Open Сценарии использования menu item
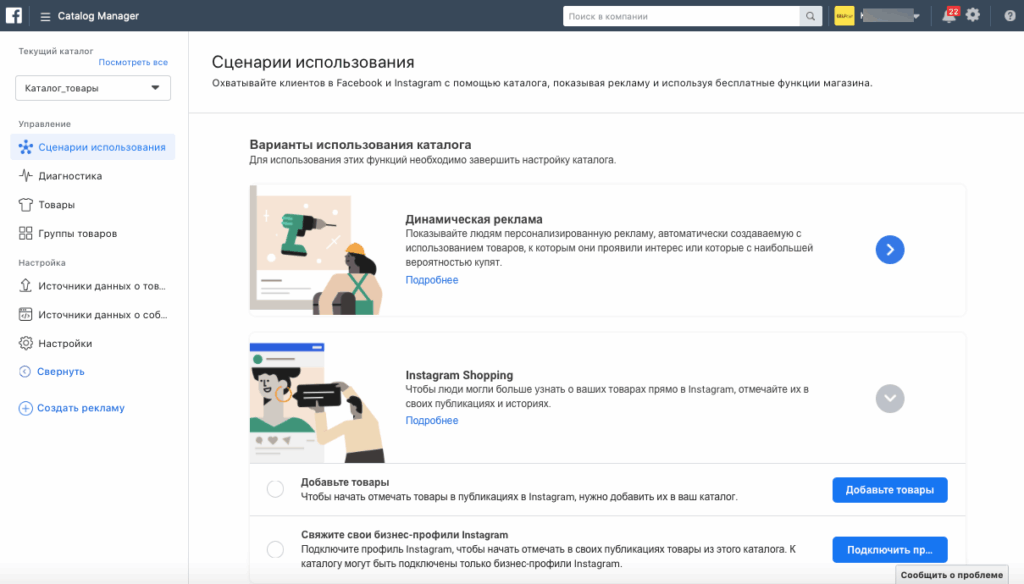The image size is (1024, 584). pyautogui.click(x=93, y=147)
